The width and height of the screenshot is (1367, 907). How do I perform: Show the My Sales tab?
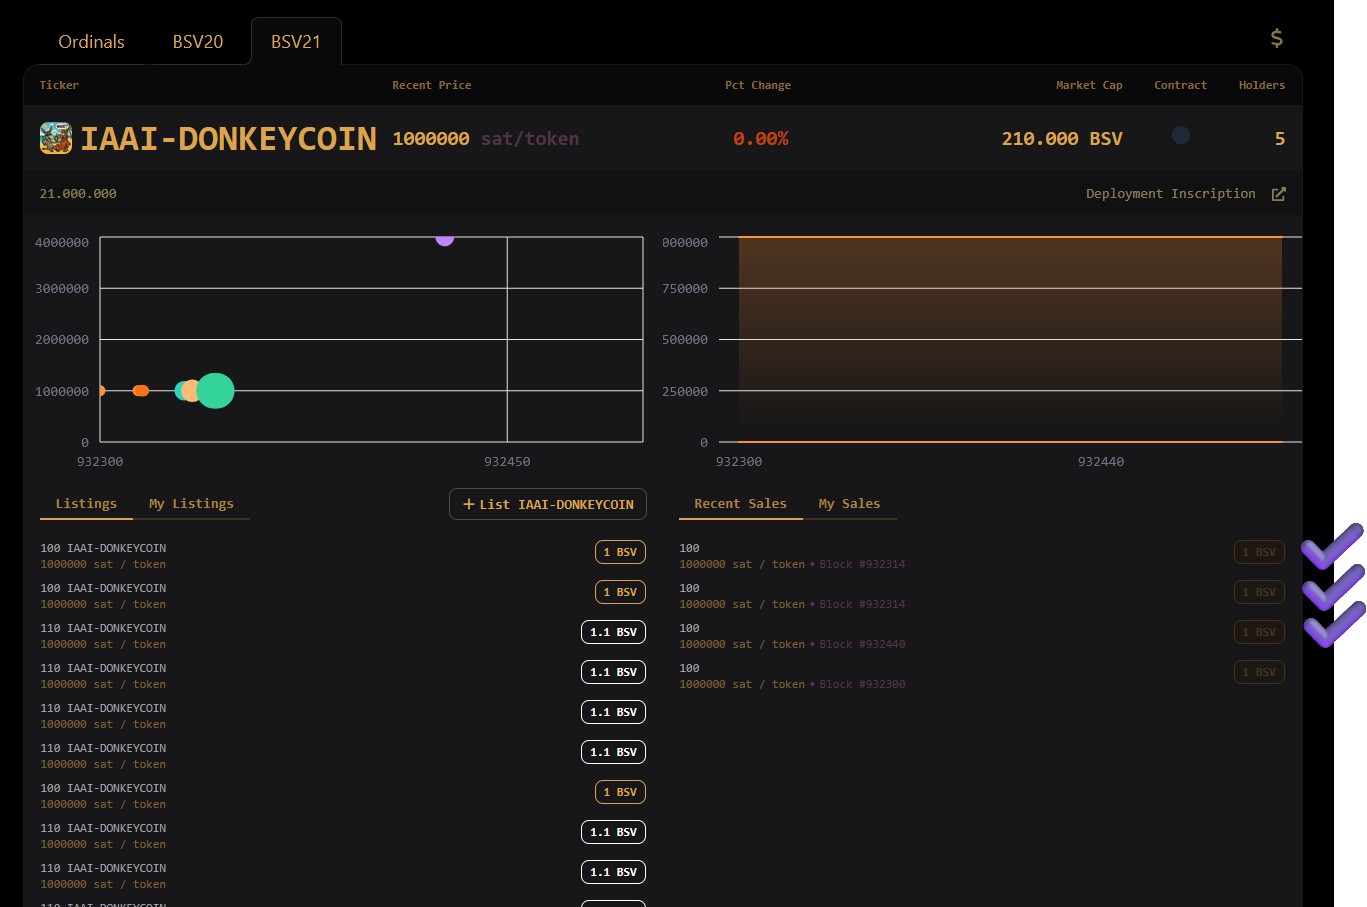(x=849, y=504)
